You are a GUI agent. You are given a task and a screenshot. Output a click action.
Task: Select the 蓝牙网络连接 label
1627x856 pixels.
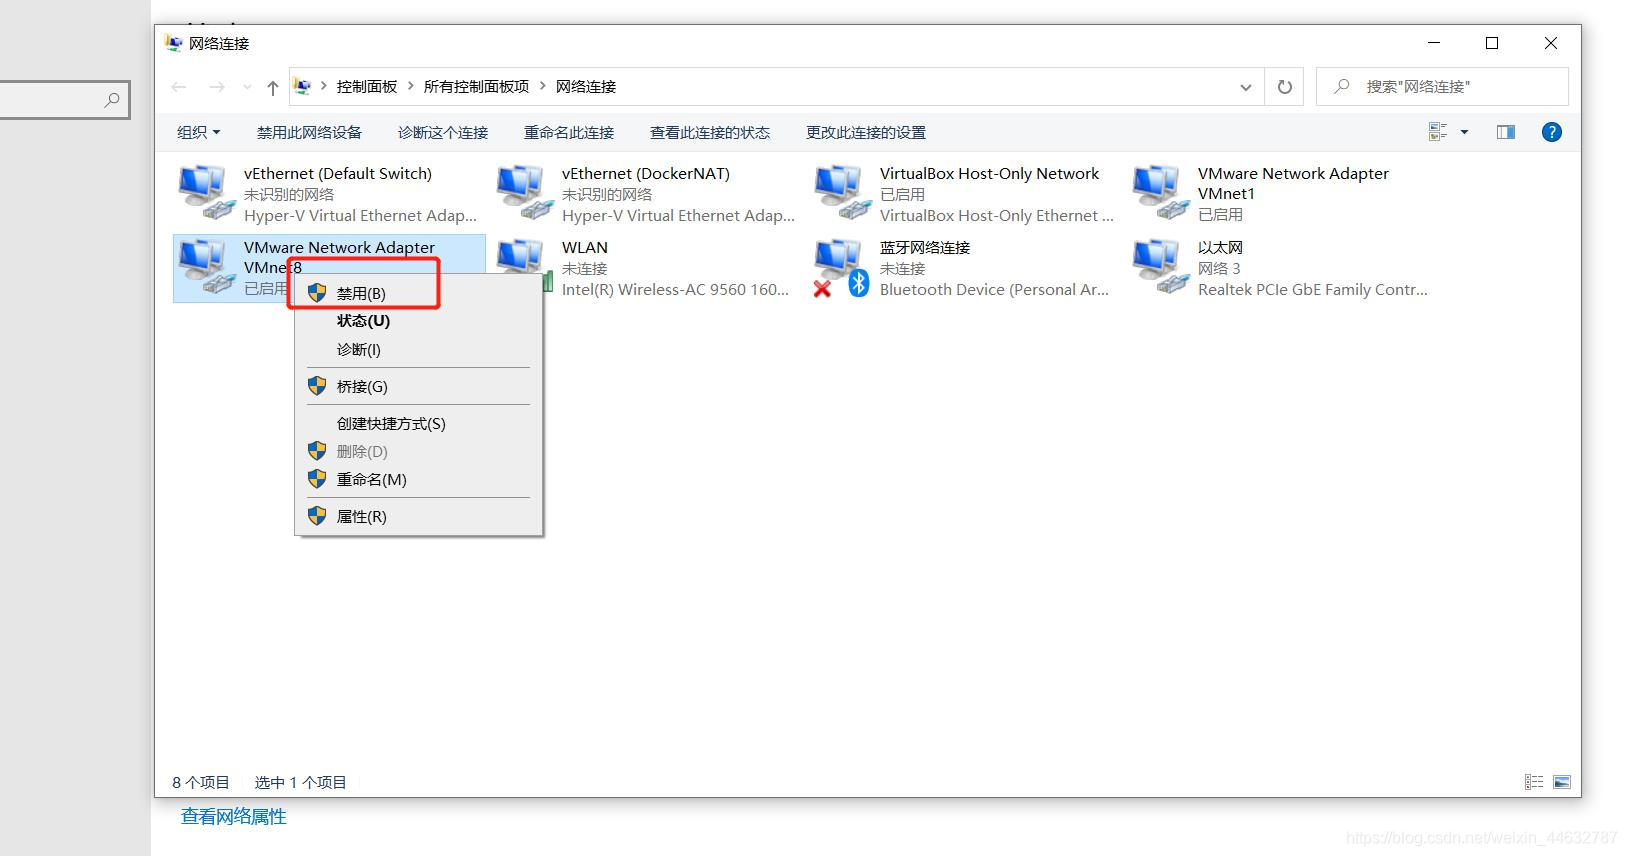coord(925,247)
